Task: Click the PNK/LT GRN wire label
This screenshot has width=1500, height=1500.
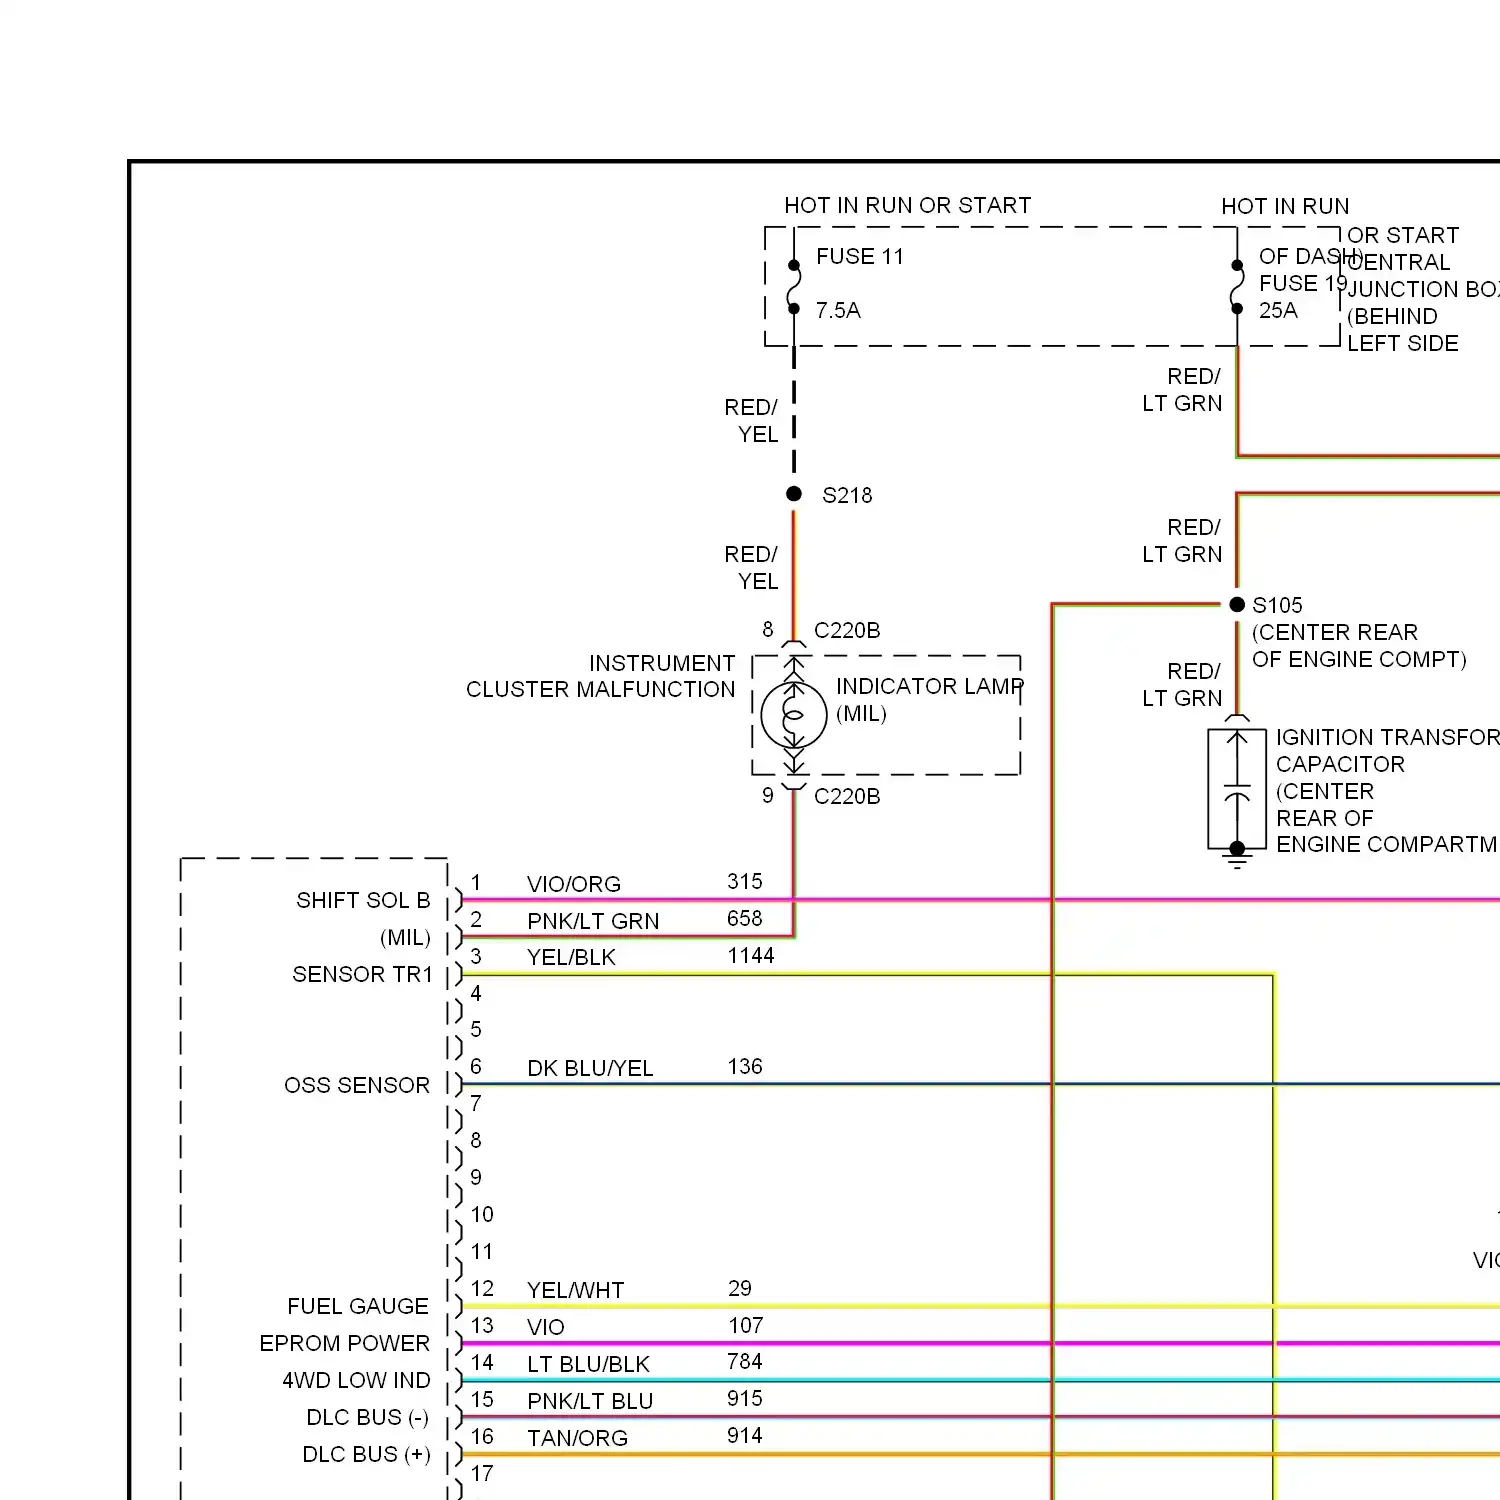Action: click(x=593, y=922)
